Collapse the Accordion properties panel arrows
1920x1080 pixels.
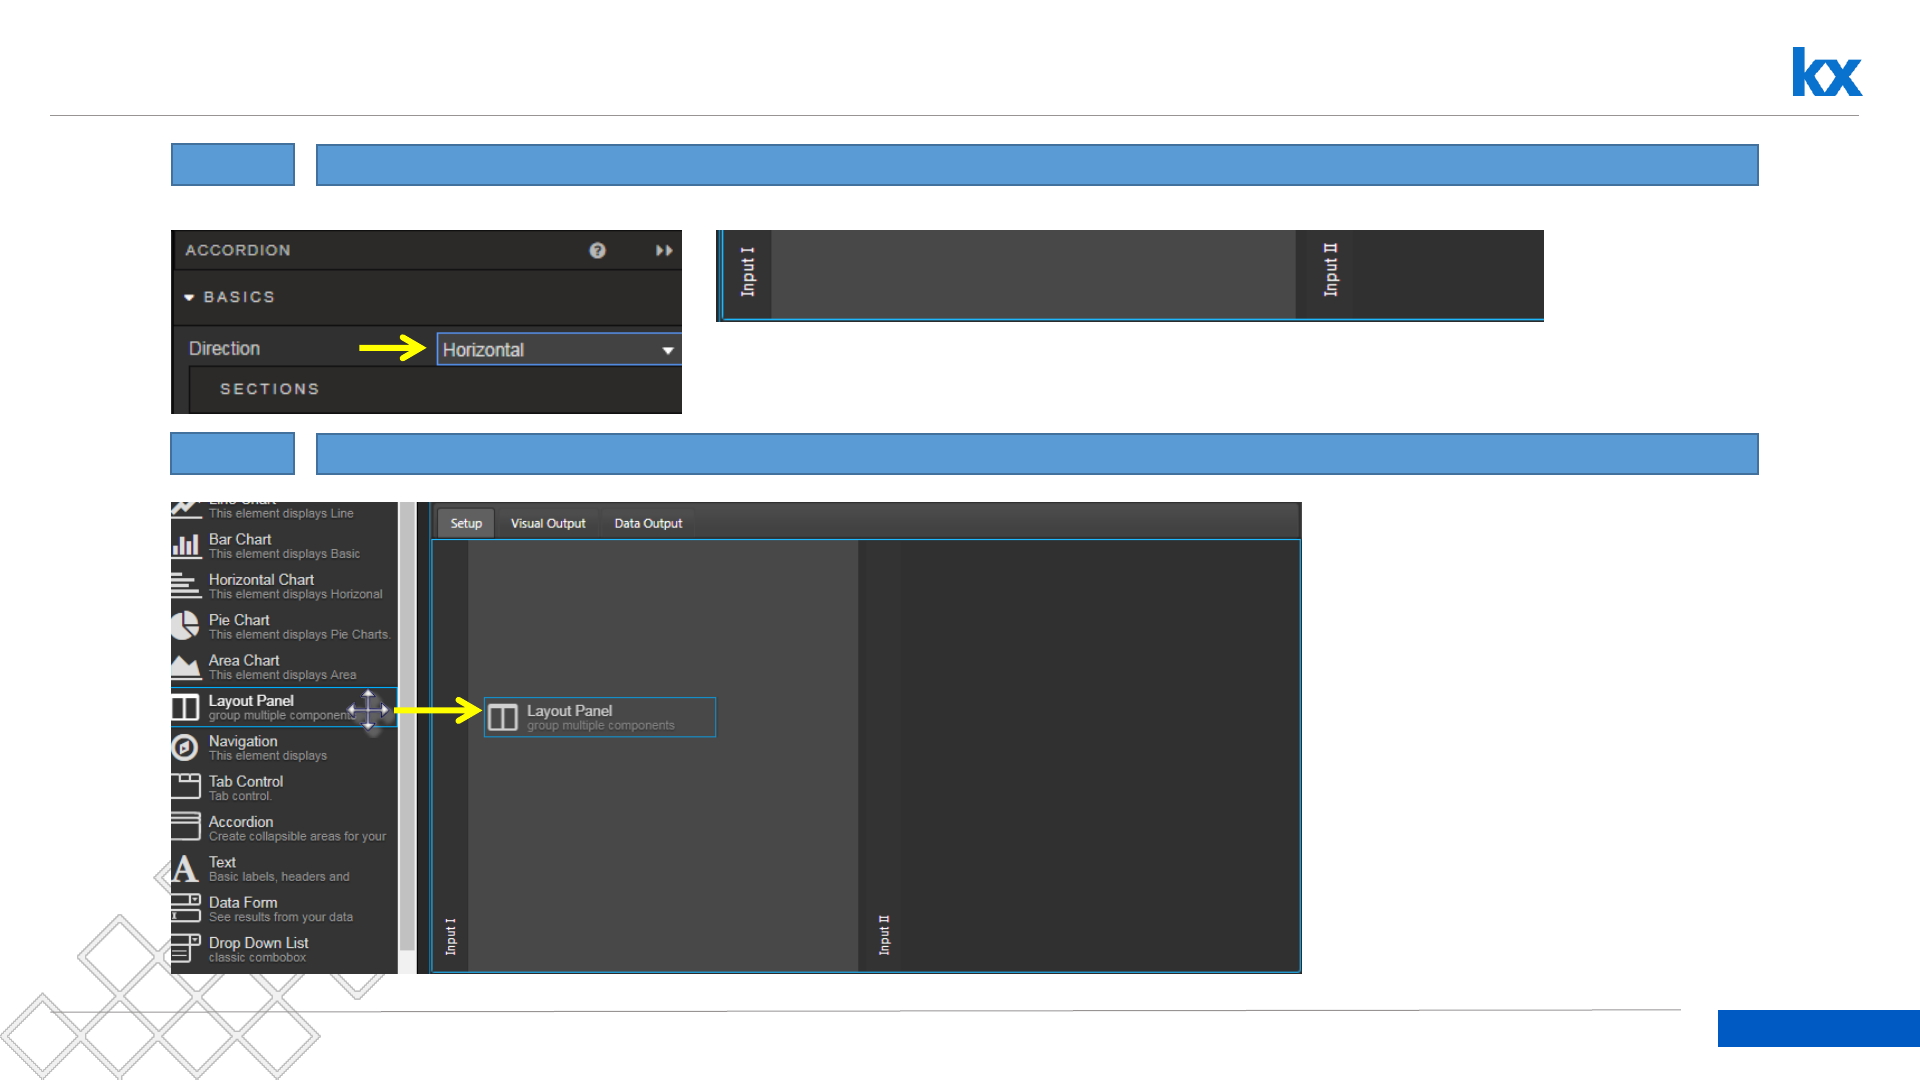664,250
